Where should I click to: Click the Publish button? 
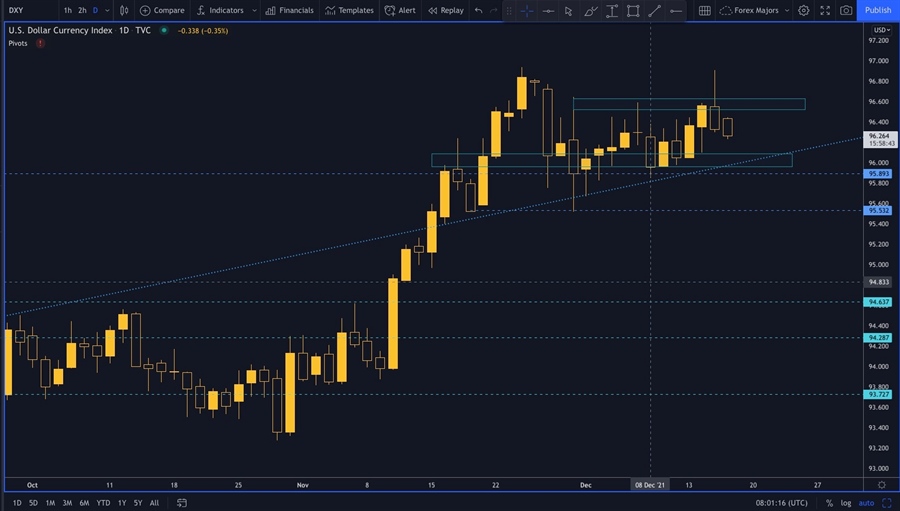pyautogui.click(x=878, y=10)
